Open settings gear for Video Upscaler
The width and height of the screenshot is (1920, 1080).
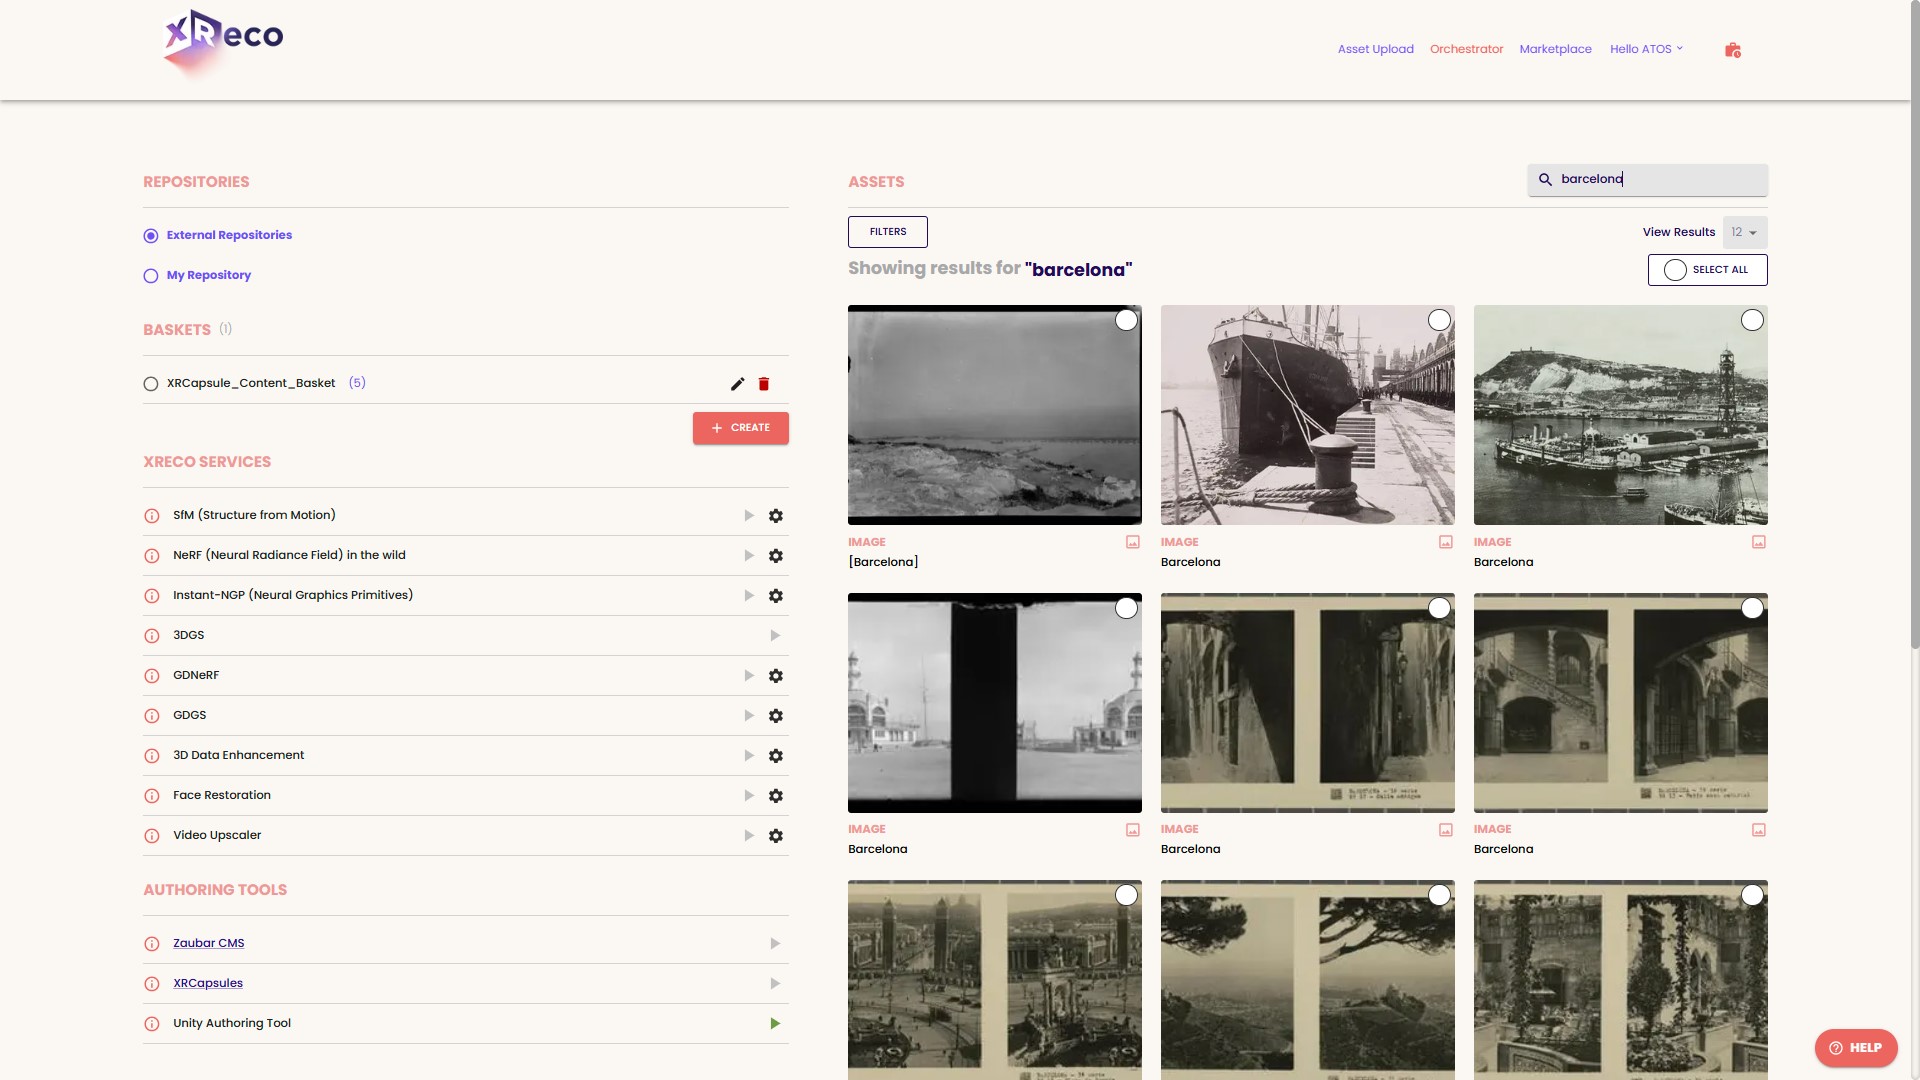click(775, 836)
